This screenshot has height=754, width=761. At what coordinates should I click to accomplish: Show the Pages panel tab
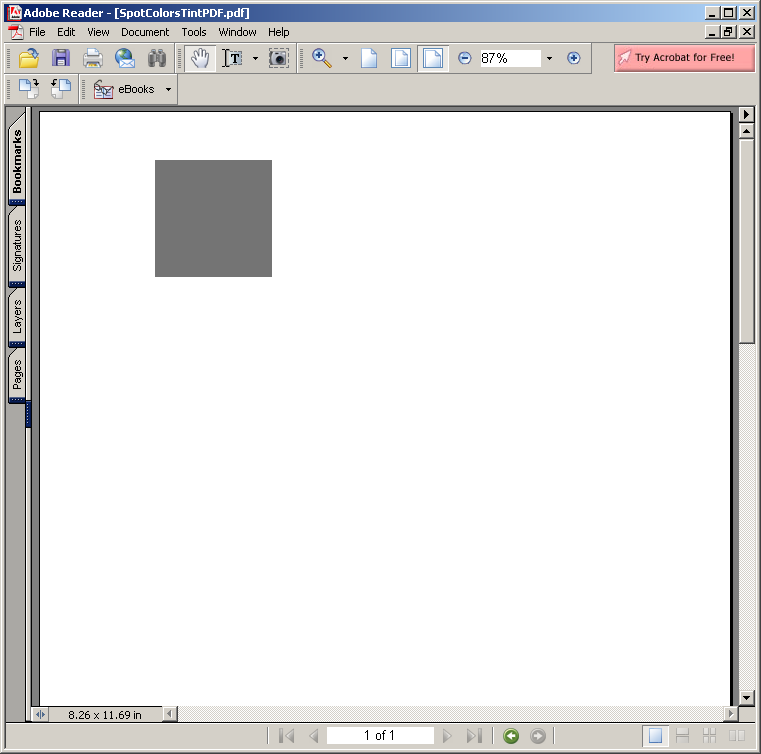[17, 374]
